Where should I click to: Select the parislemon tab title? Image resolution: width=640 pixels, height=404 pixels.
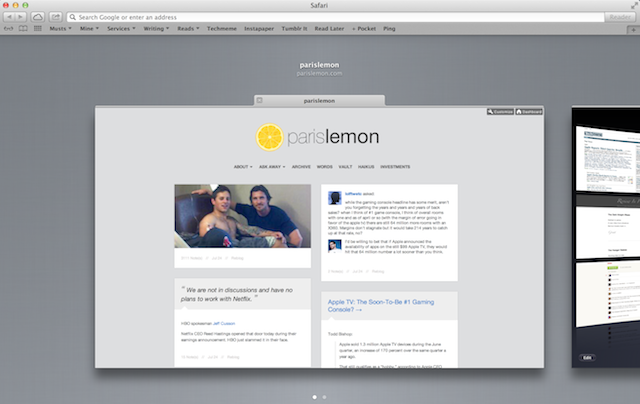[319, 101]
